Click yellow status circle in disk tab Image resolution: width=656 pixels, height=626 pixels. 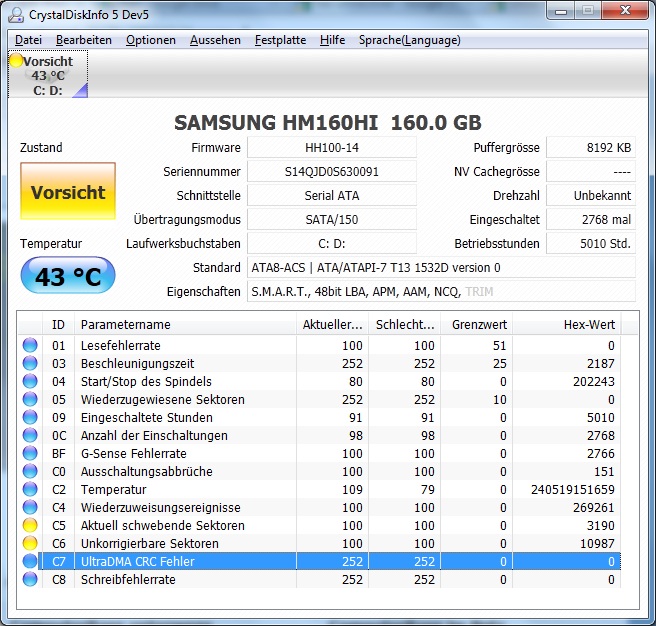pyautogui.click(x=16, y=61)
